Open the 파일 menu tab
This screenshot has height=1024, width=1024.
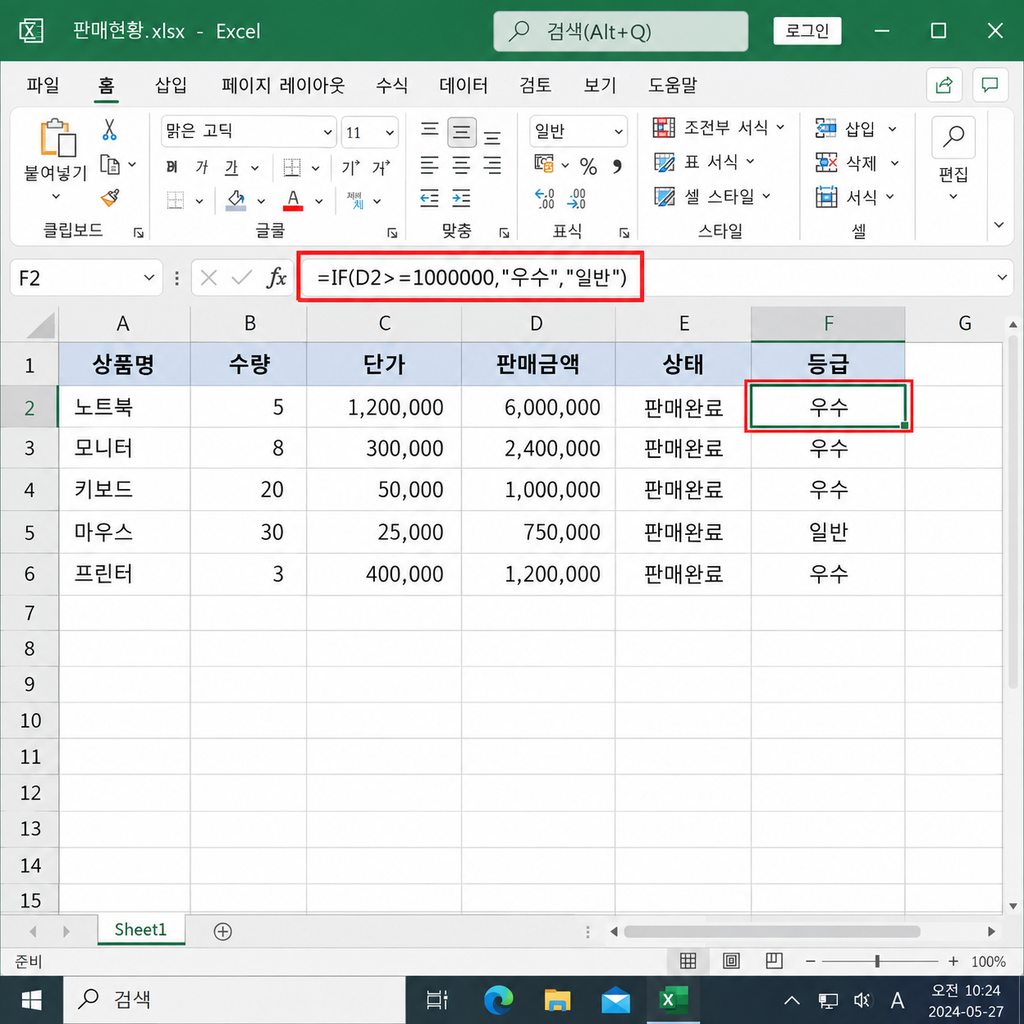point(43,85)
